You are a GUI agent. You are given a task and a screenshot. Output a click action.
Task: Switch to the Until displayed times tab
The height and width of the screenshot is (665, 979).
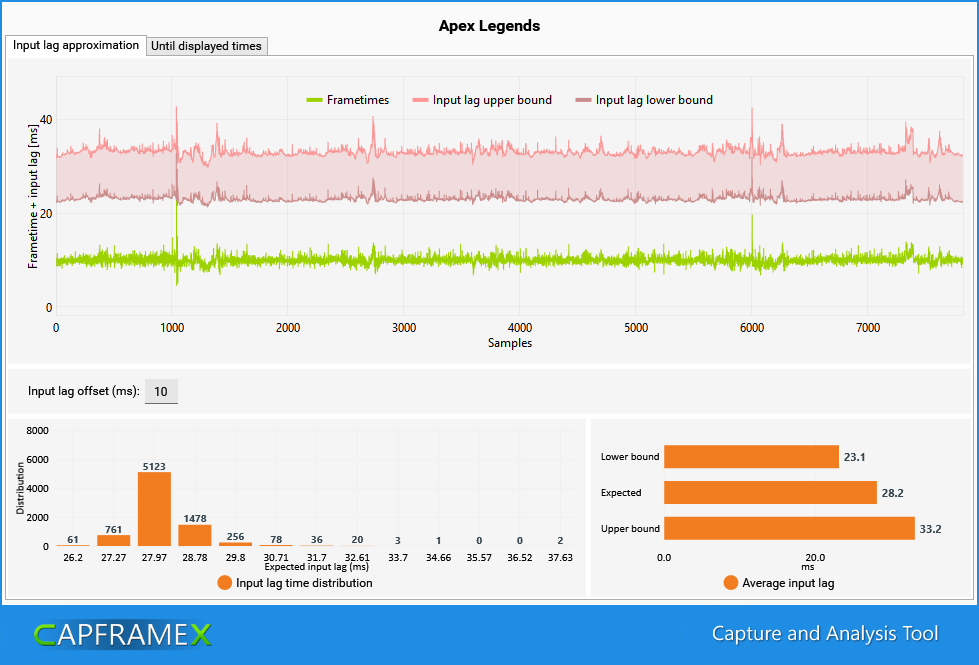pos(207,46)
